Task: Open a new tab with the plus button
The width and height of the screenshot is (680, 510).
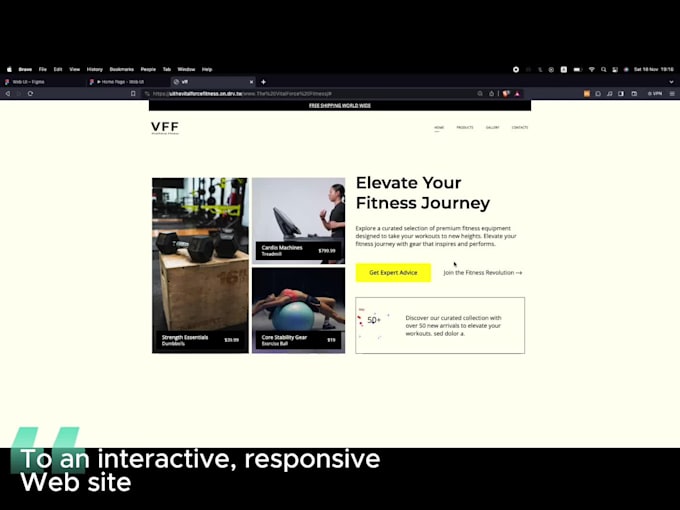Action: (x=263, y=82)
